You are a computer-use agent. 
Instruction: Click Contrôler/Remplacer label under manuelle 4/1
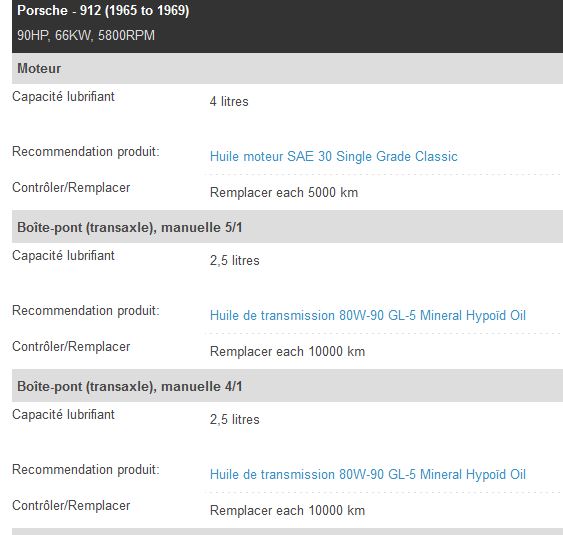pyautogui.click(x=71, y=506)
